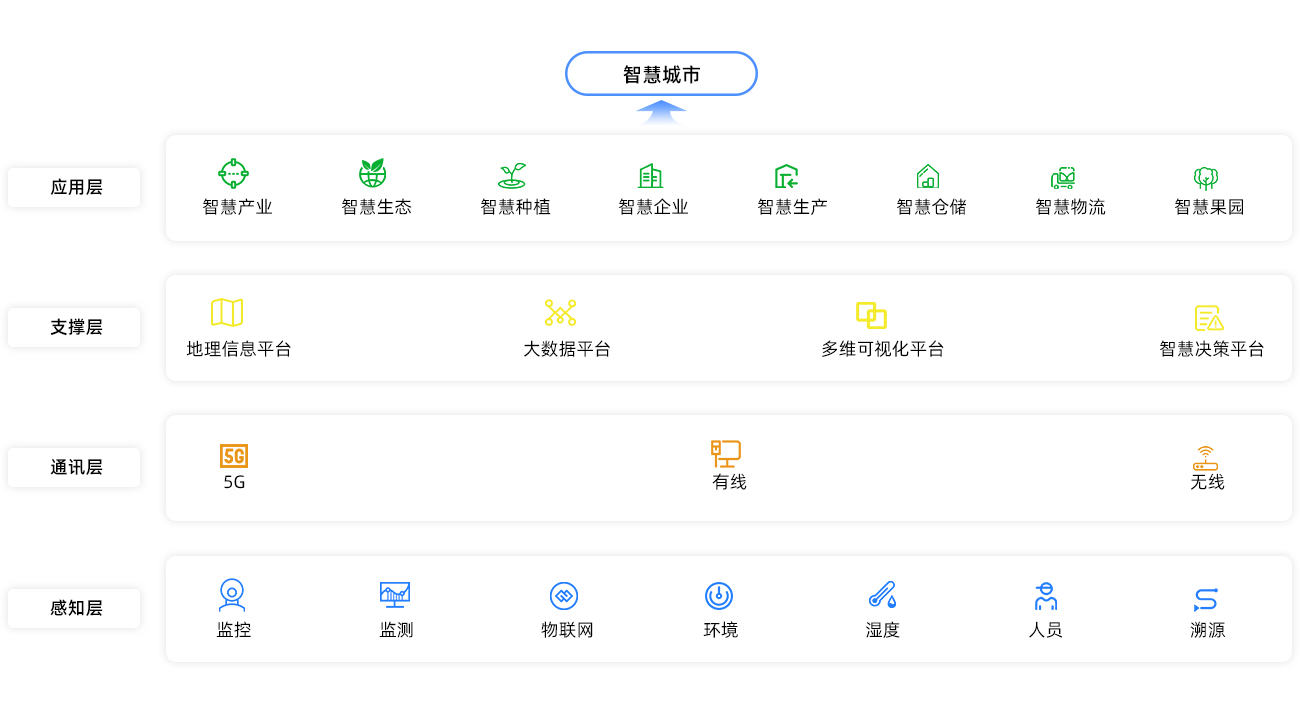
Task: Click the 智慧生态 leaf icon
Action: [374, 171]
